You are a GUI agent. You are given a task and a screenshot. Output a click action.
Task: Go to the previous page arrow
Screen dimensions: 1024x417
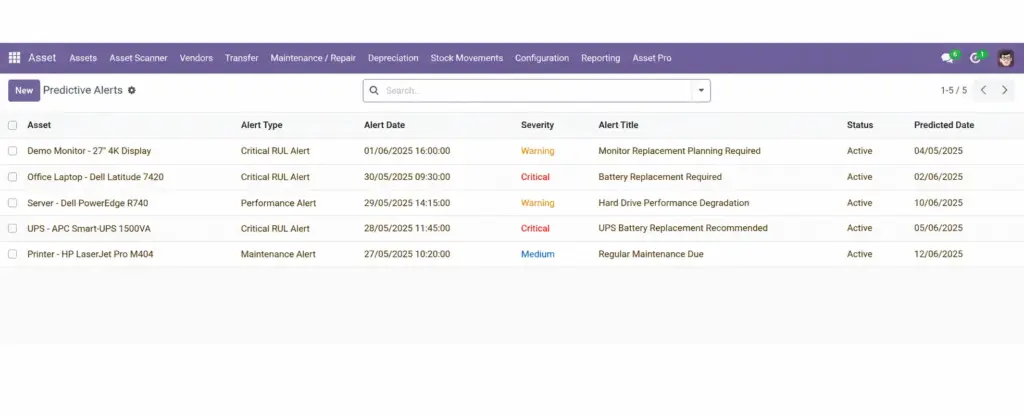[984, 91]
